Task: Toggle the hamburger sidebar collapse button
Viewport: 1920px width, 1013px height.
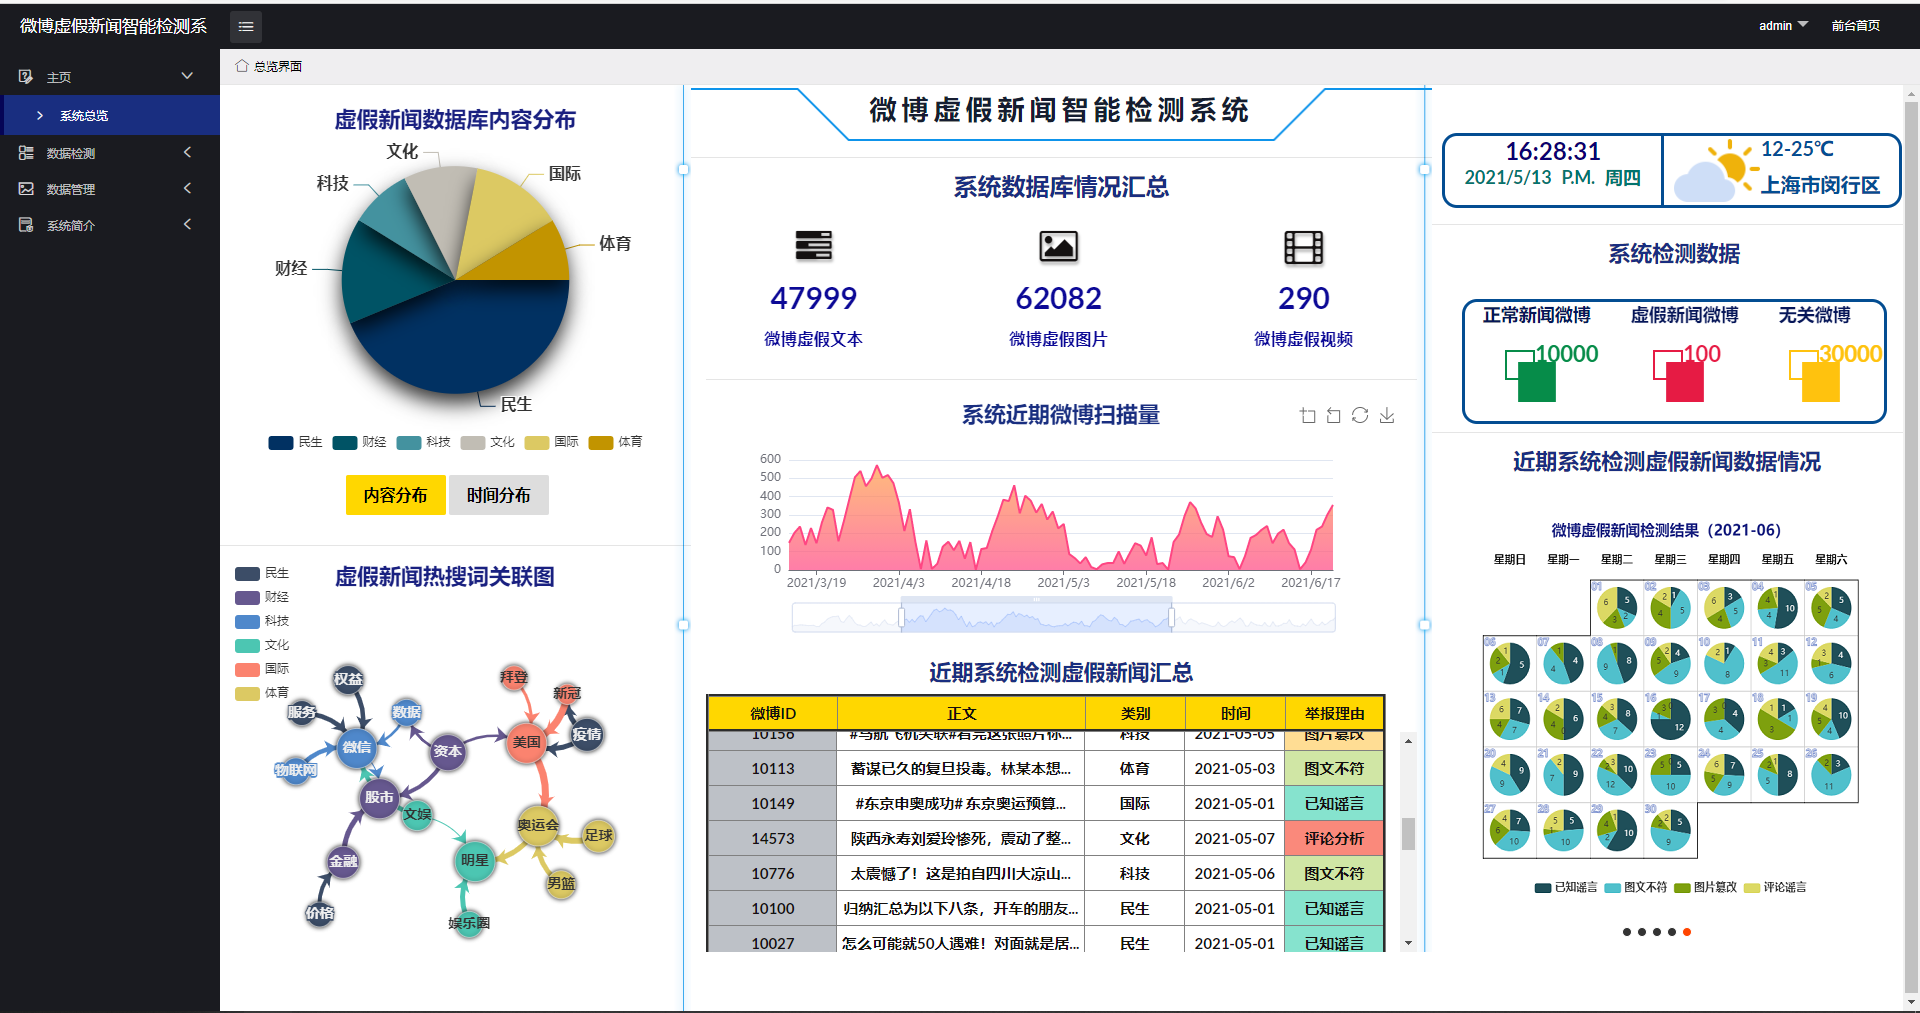Action: (246, 26)
